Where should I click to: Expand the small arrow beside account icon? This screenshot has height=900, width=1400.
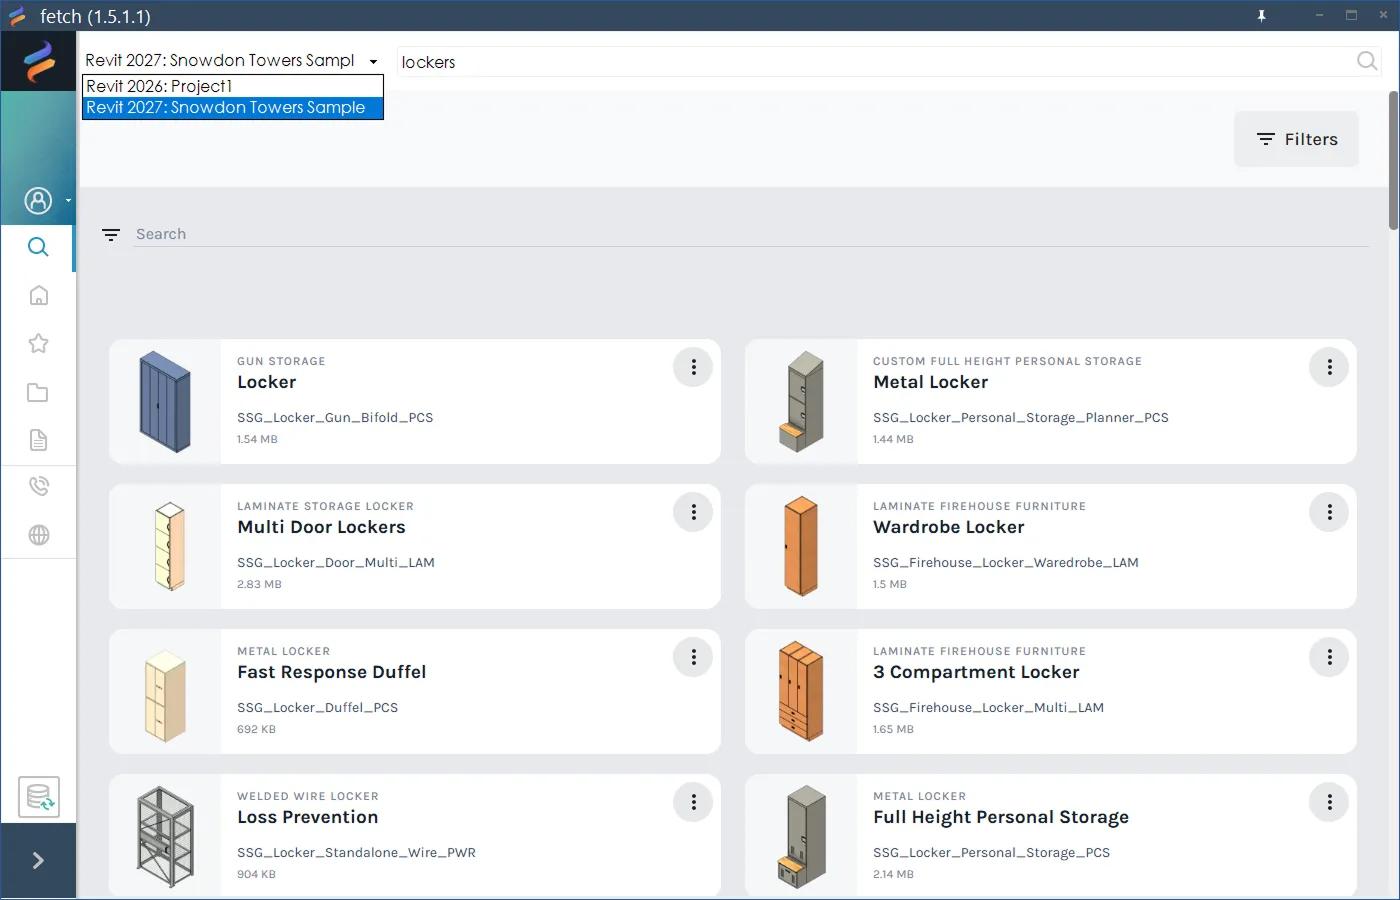tap(68, 201)
